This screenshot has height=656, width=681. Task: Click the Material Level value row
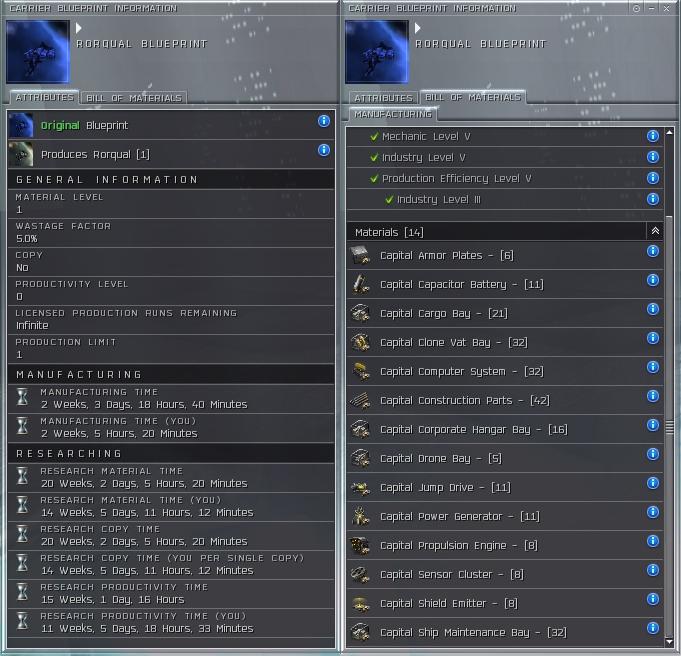click(171, 204)
